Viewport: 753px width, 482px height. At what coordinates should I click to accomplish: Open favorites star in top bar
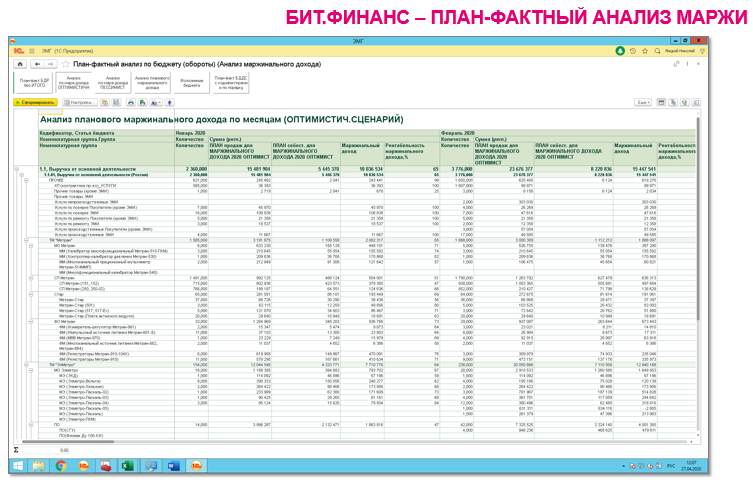(x=645, y=51)
